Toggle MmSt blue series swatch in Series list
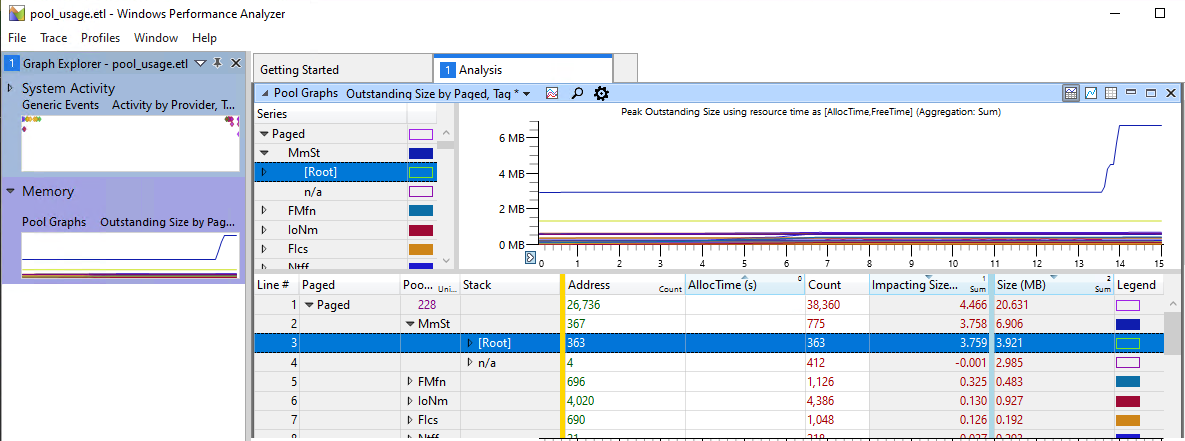This screenshot has height=441, width=1185. [421, 153]
